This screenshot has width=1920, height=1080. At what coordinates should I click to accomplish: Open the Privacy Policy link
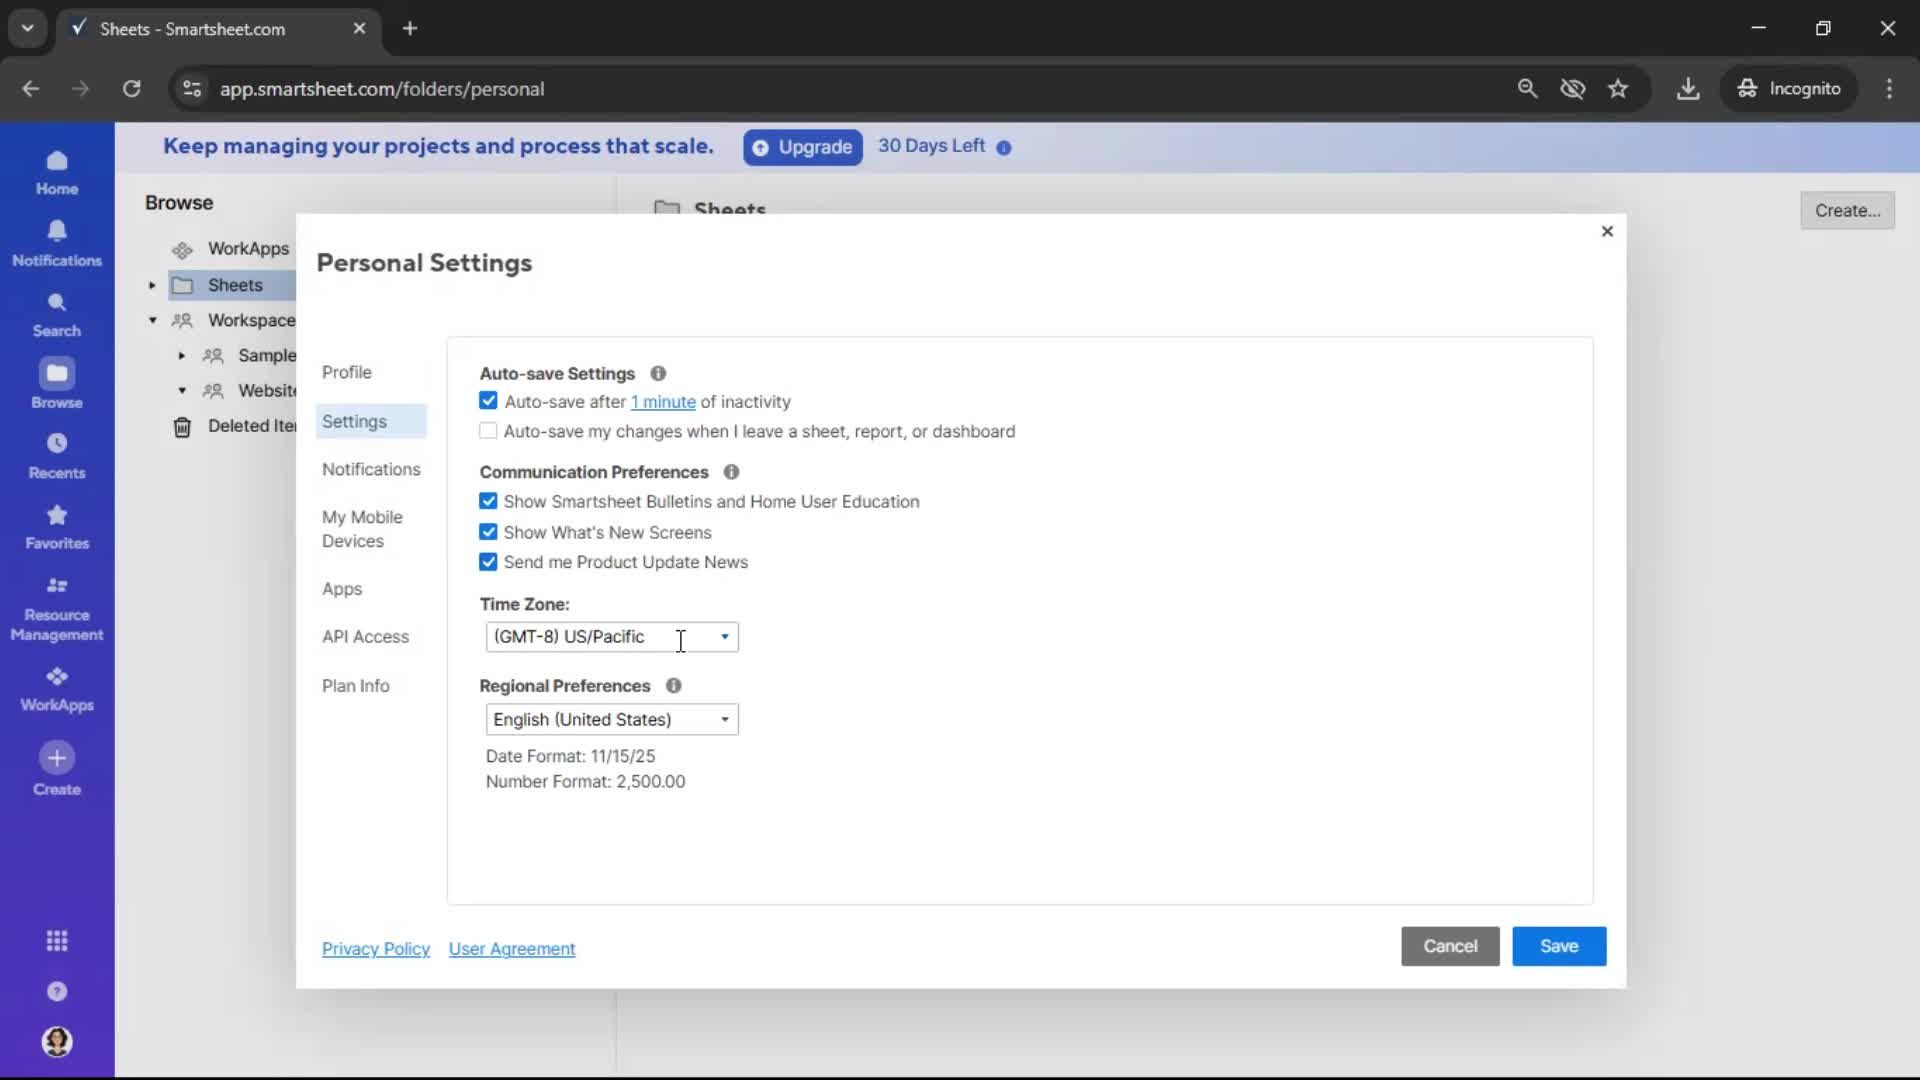click(375, 949)
